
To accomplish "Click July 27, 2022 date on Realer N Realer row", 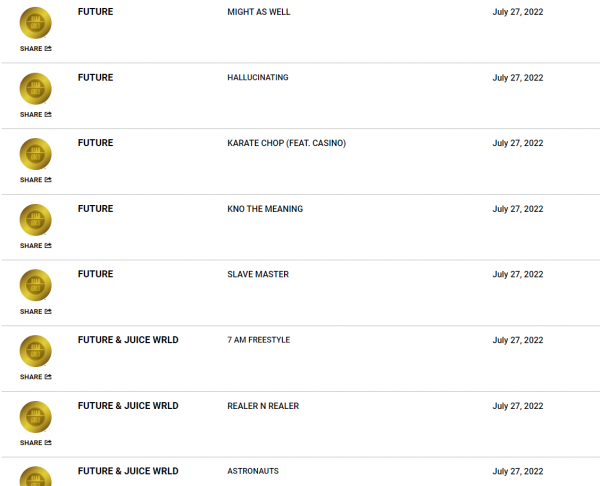I will (x=518, y=406).
